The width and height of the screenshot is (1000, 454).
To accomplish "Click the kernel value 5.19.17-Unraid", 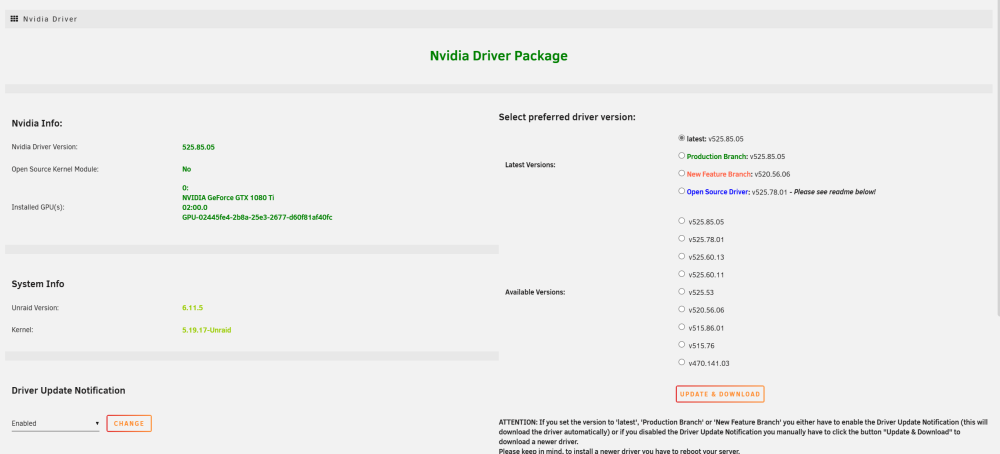I will click(206, 330).
